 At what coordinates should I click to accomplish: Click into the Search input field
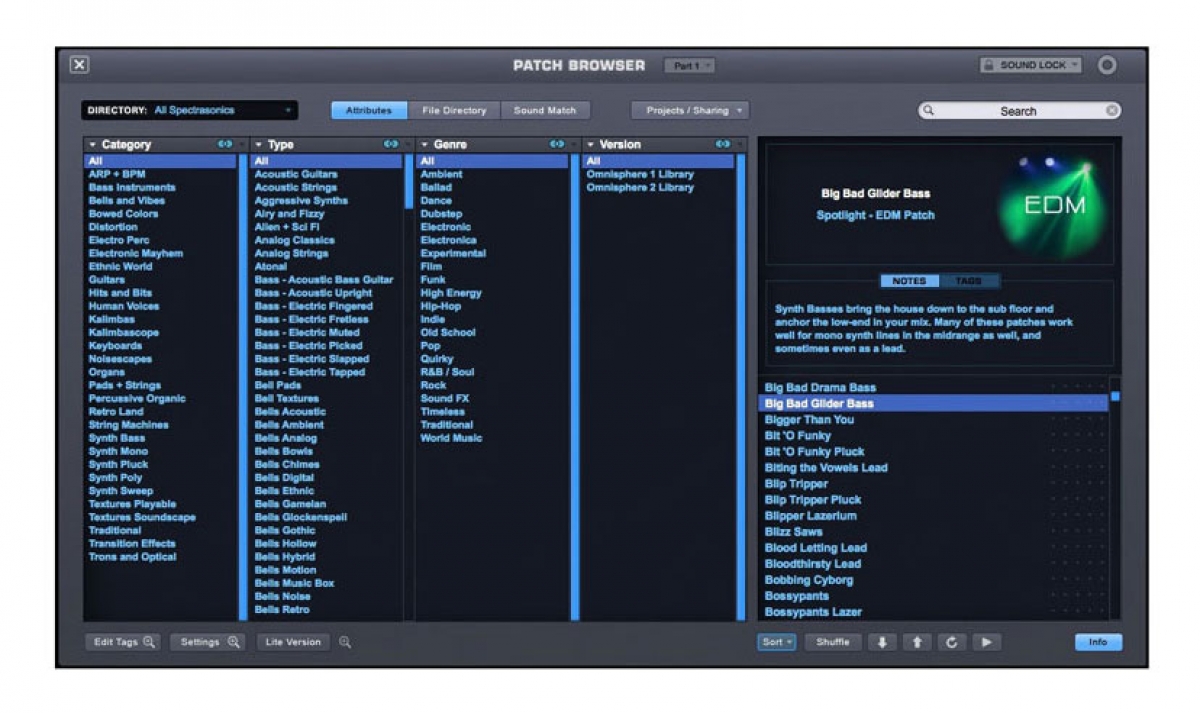[x=1019, y=111]
